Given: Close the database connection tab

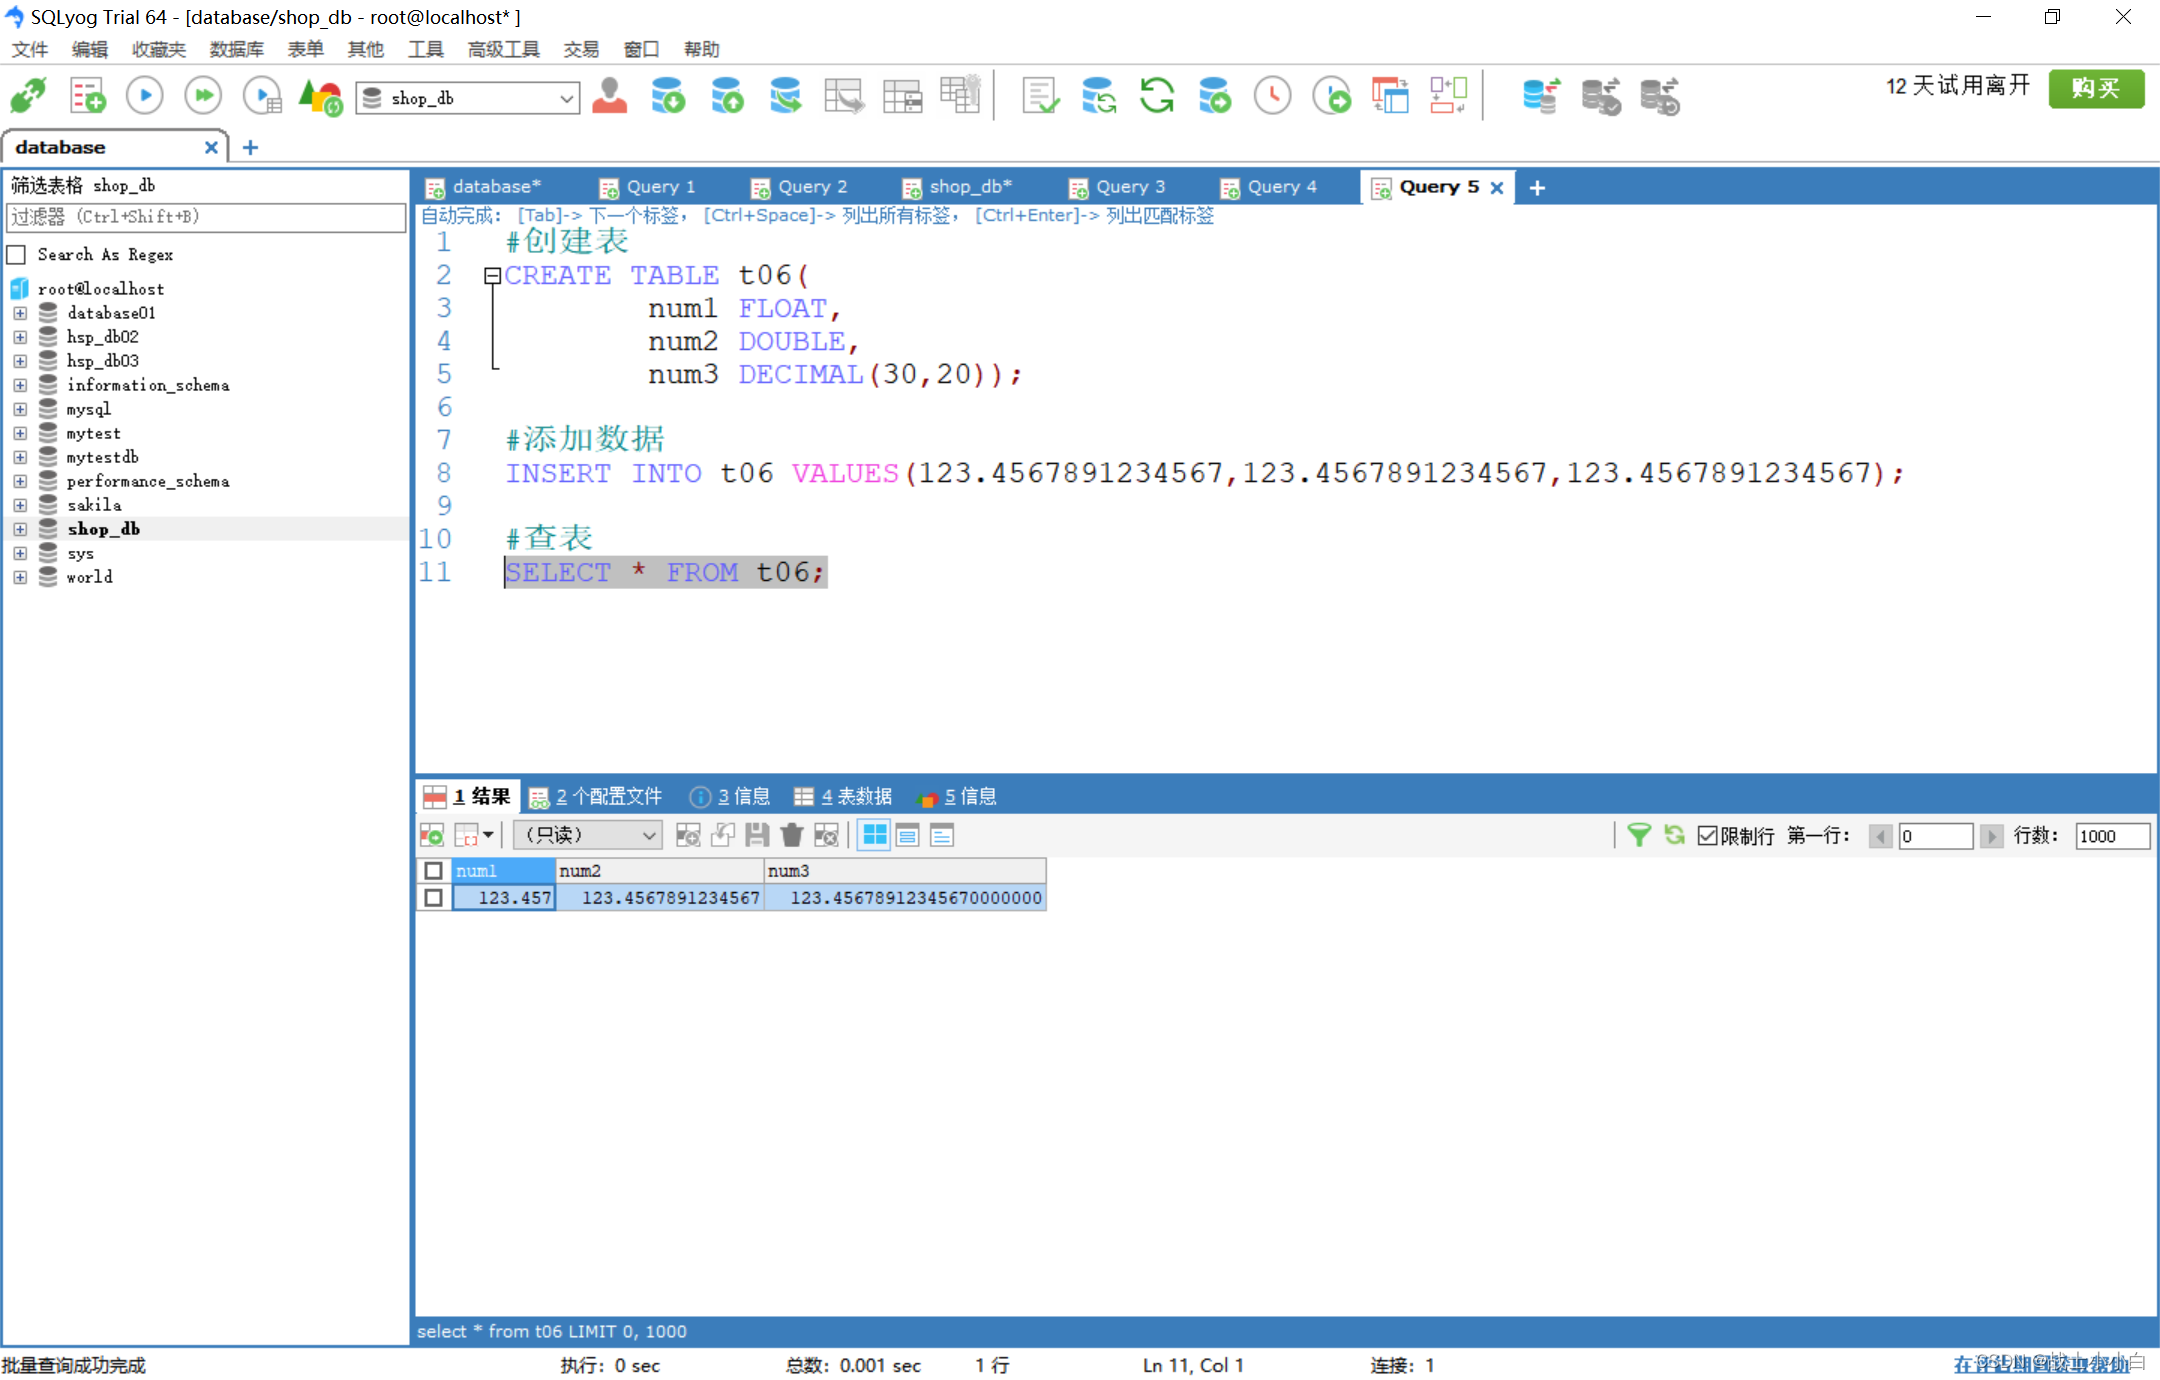Looking at the screenshot, I should pyautogui.click(x=211, y=147).
